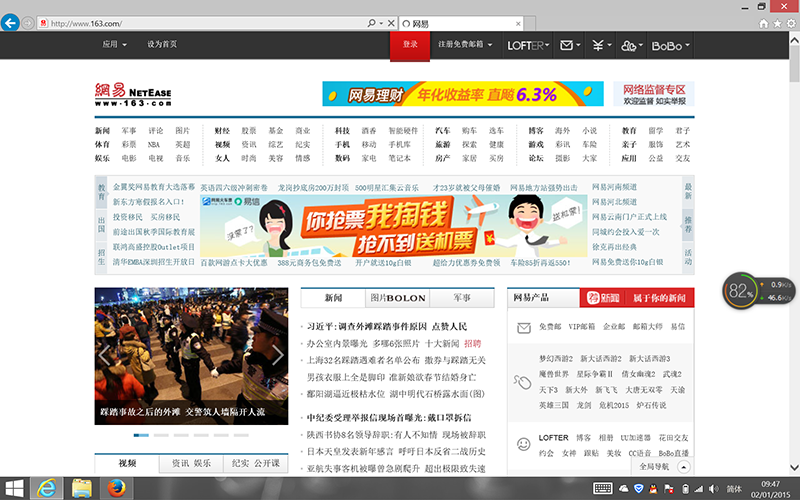Image resolution: width=800 pixels, height=500 pixels.
Task: Open the 体育 navigation link
Action: 102,144
